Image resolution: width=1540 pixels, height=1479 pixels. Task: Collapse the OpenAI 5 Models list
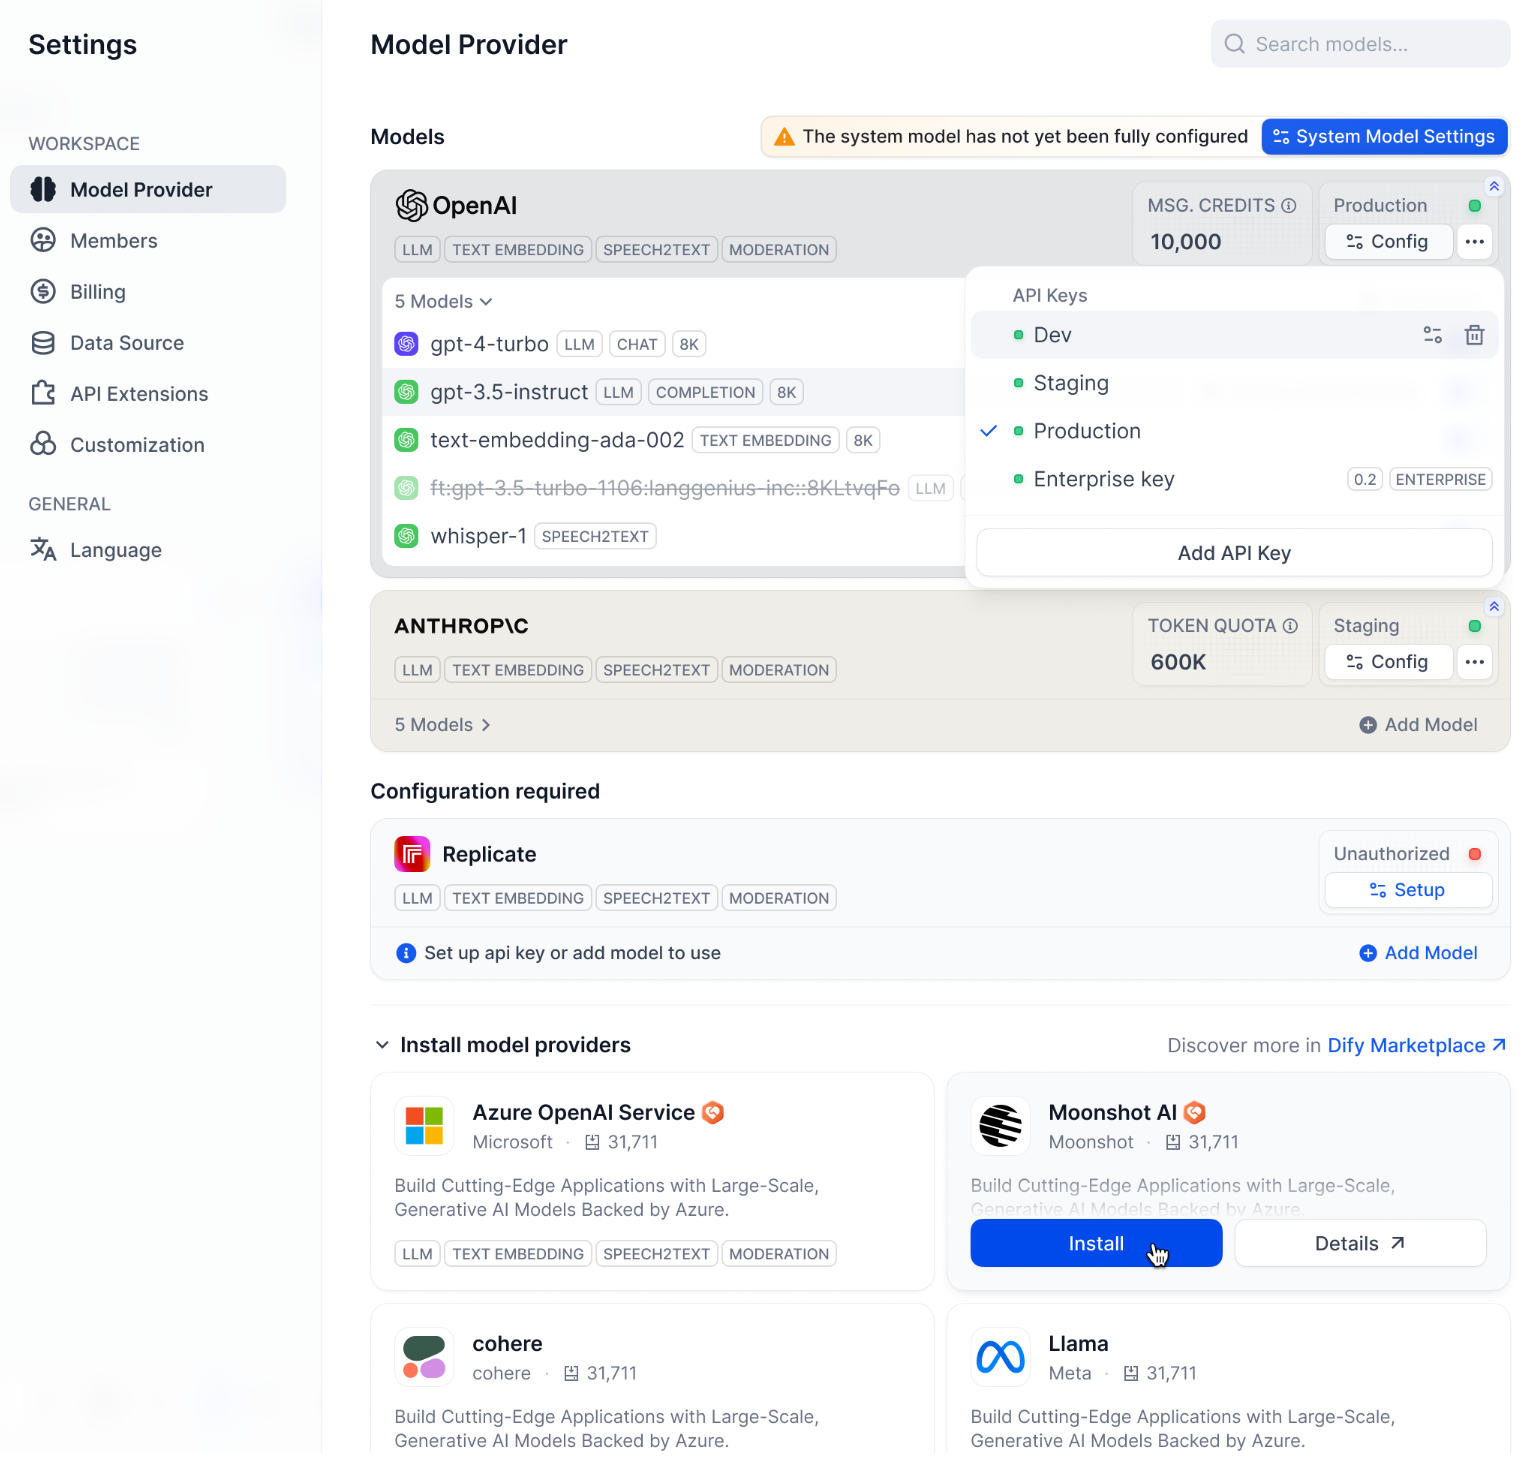click(x=443, y=302)
